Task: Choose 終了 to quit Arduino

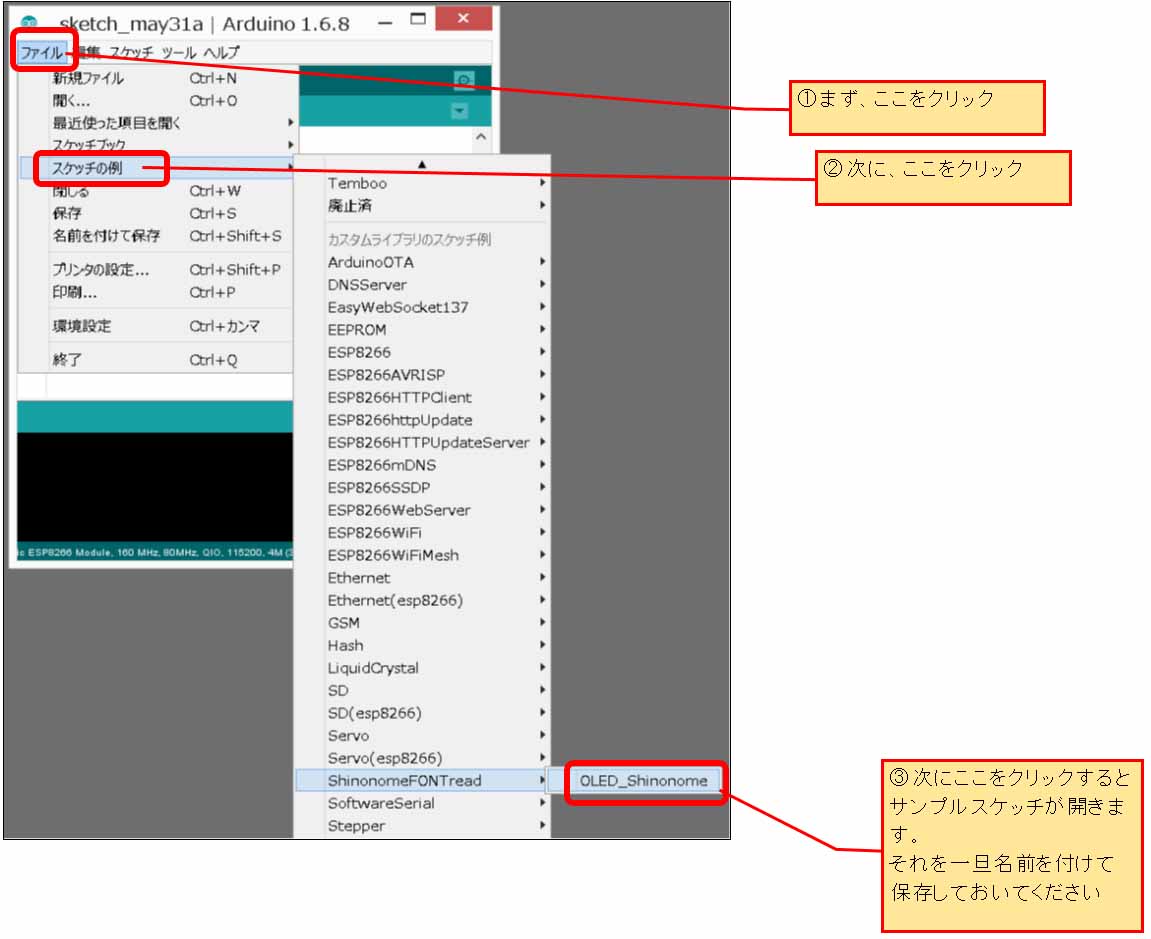Action: coord(156,360)
